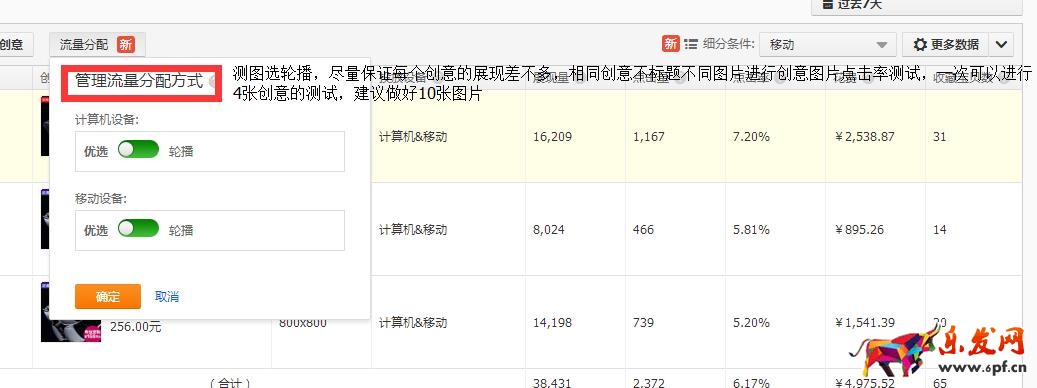The width and height of the screenshot is (1037, 388).
Task: Select the 800x800 size cell
Action: [x=302, y=324]
